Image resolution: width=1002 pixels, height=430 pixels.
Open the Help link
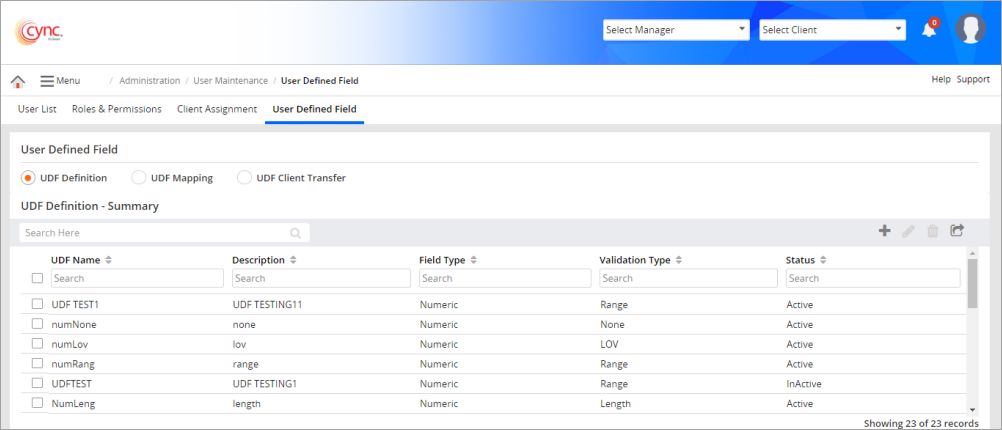point(940,79)
